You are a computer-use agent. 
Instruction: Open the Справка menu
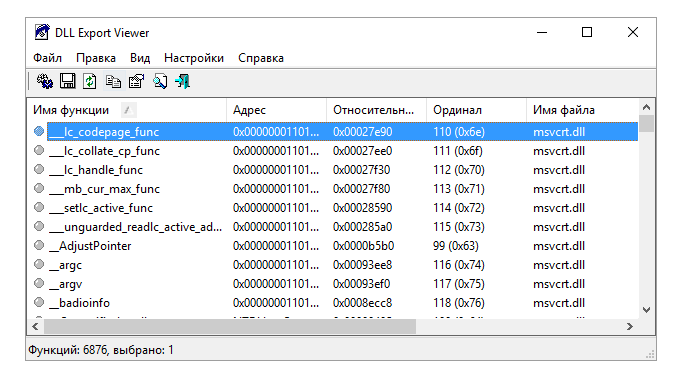[261, 58]
